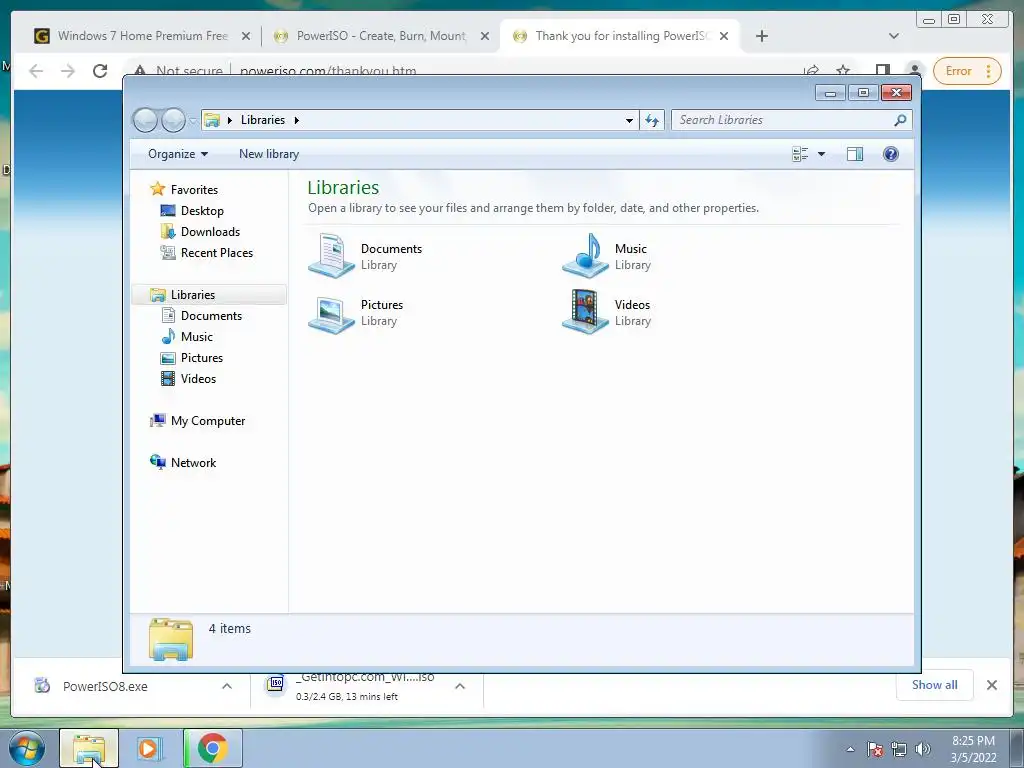1024x768 pixels.
Task: Close the PowerISO Create, Burn tab
Action: [485, 36]
